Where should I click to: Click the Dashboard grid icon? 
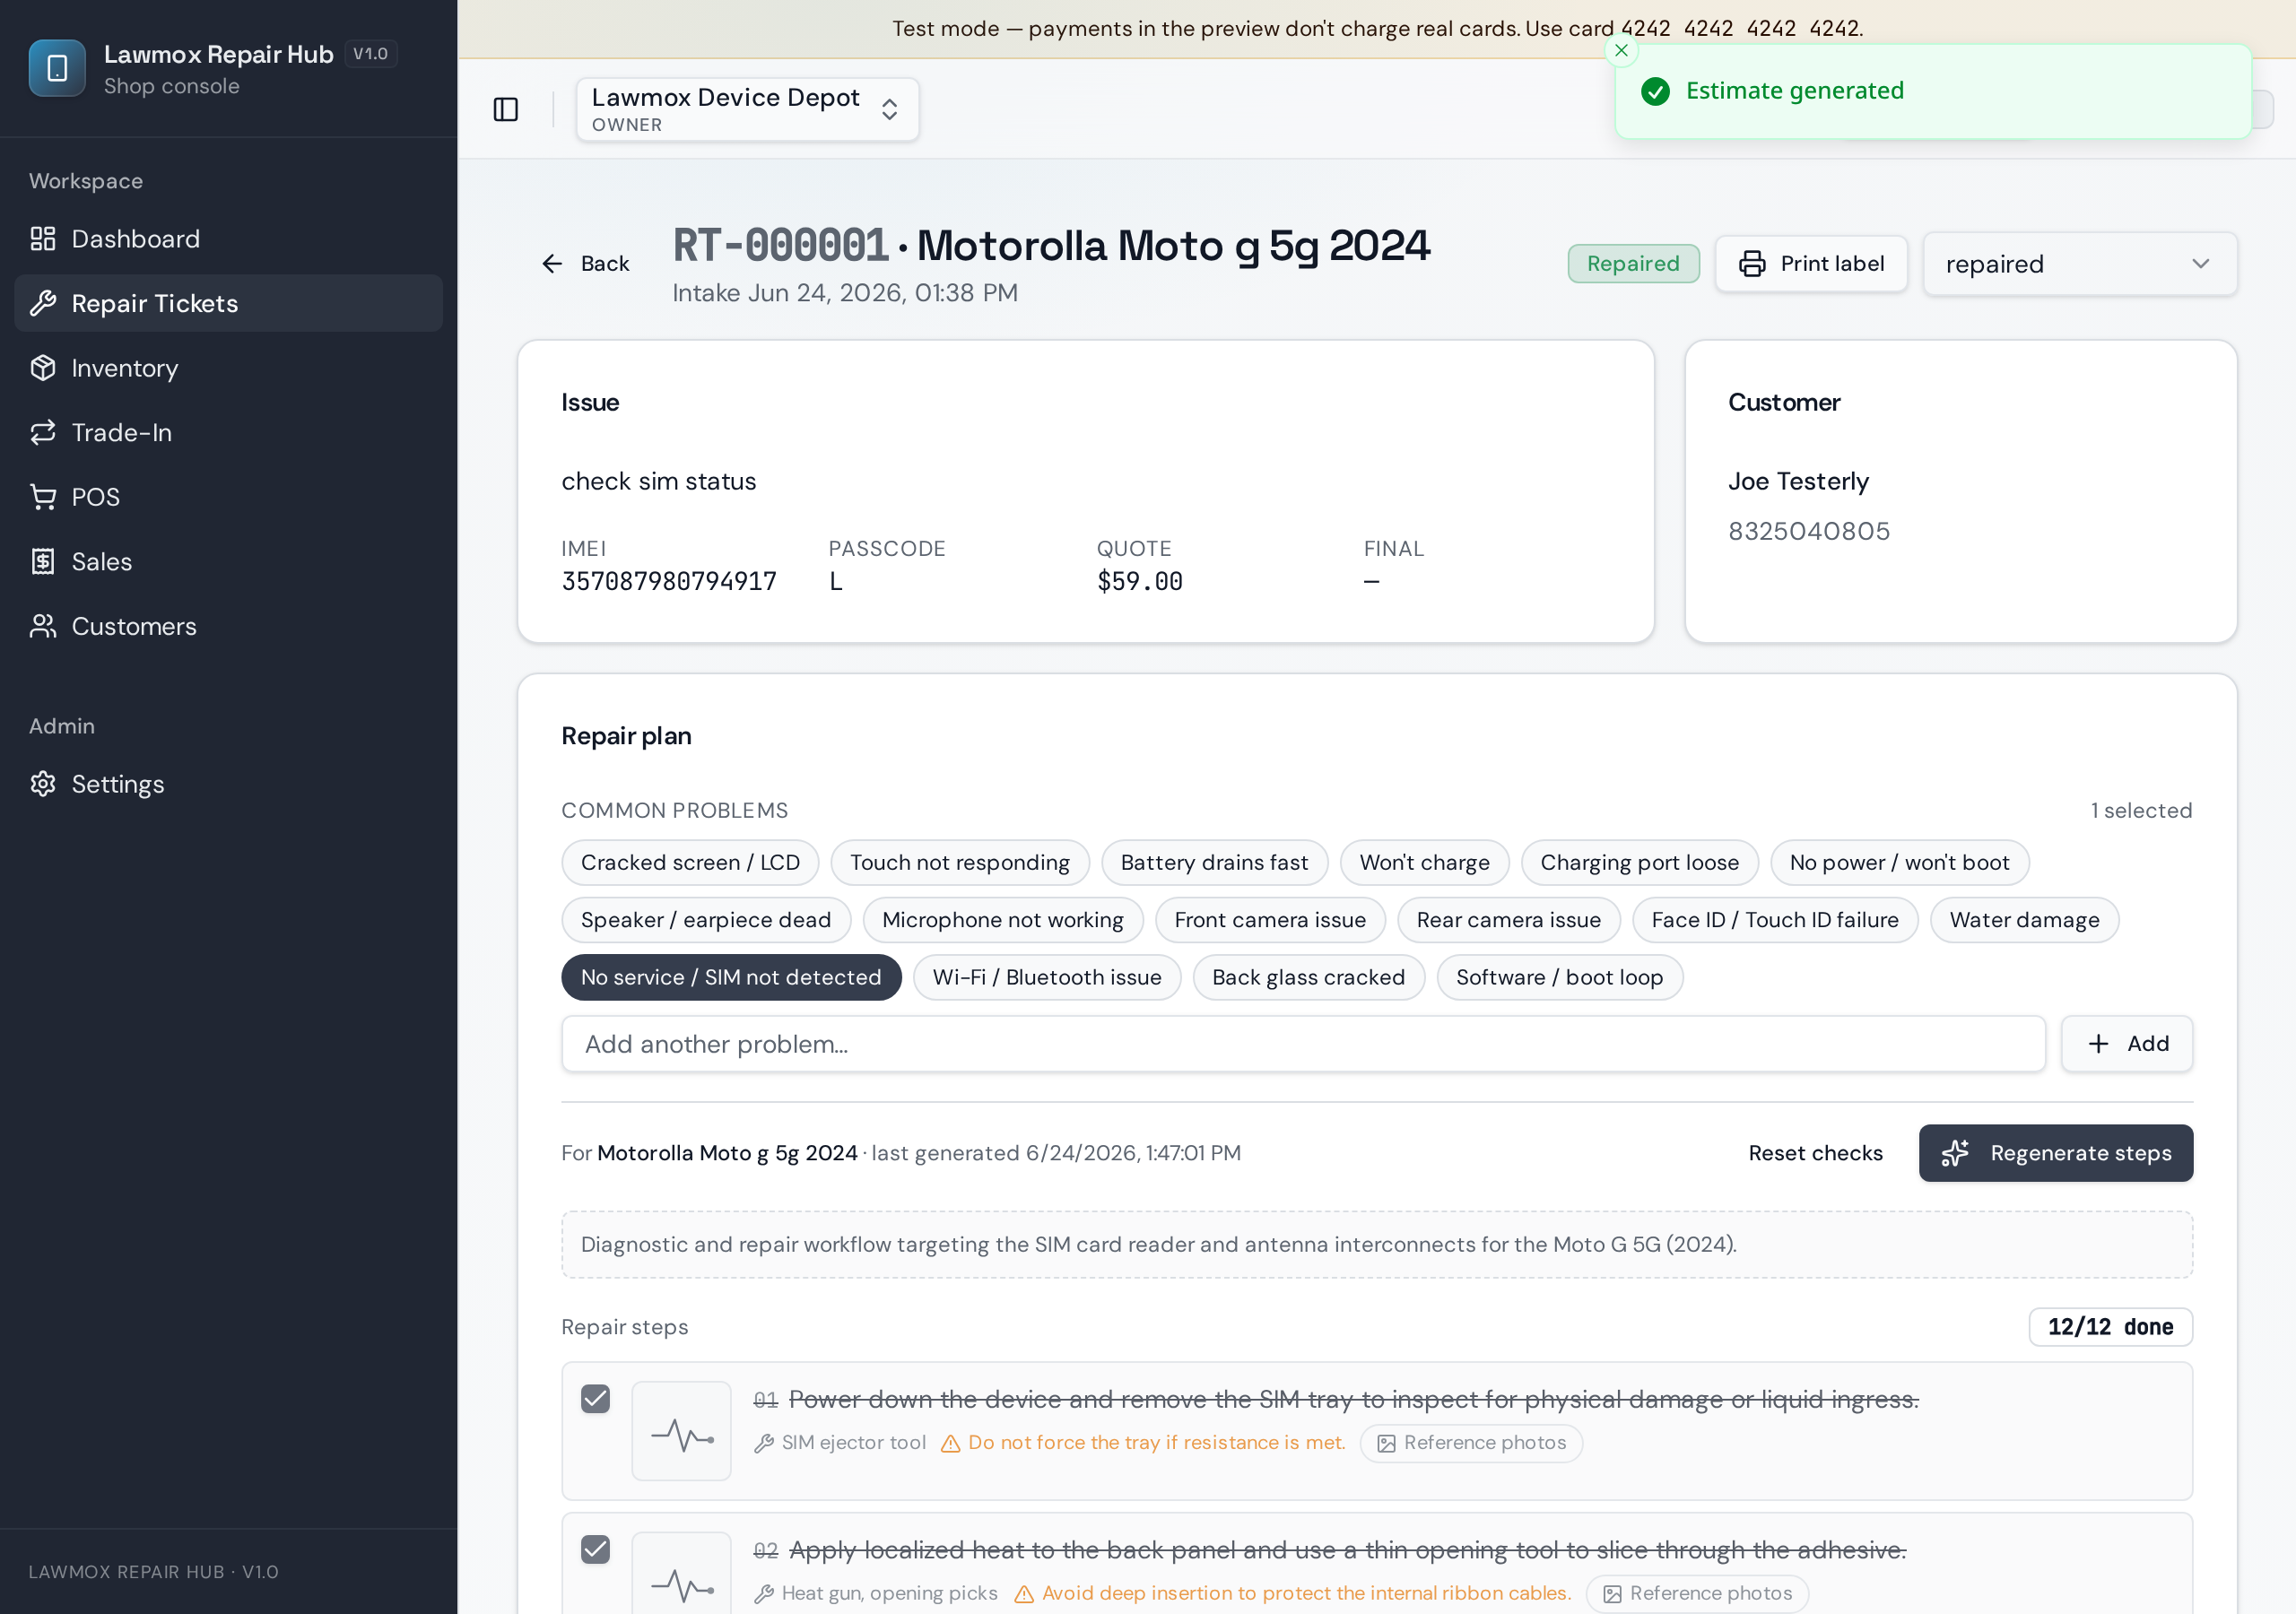coord(43,239)
